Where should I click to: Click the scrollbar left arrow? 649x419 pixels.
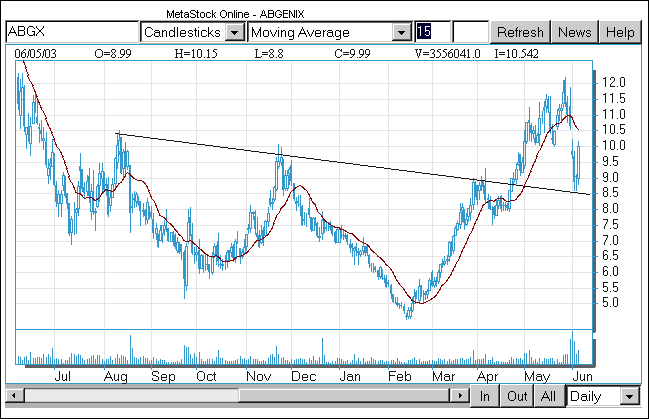(14, 395)
